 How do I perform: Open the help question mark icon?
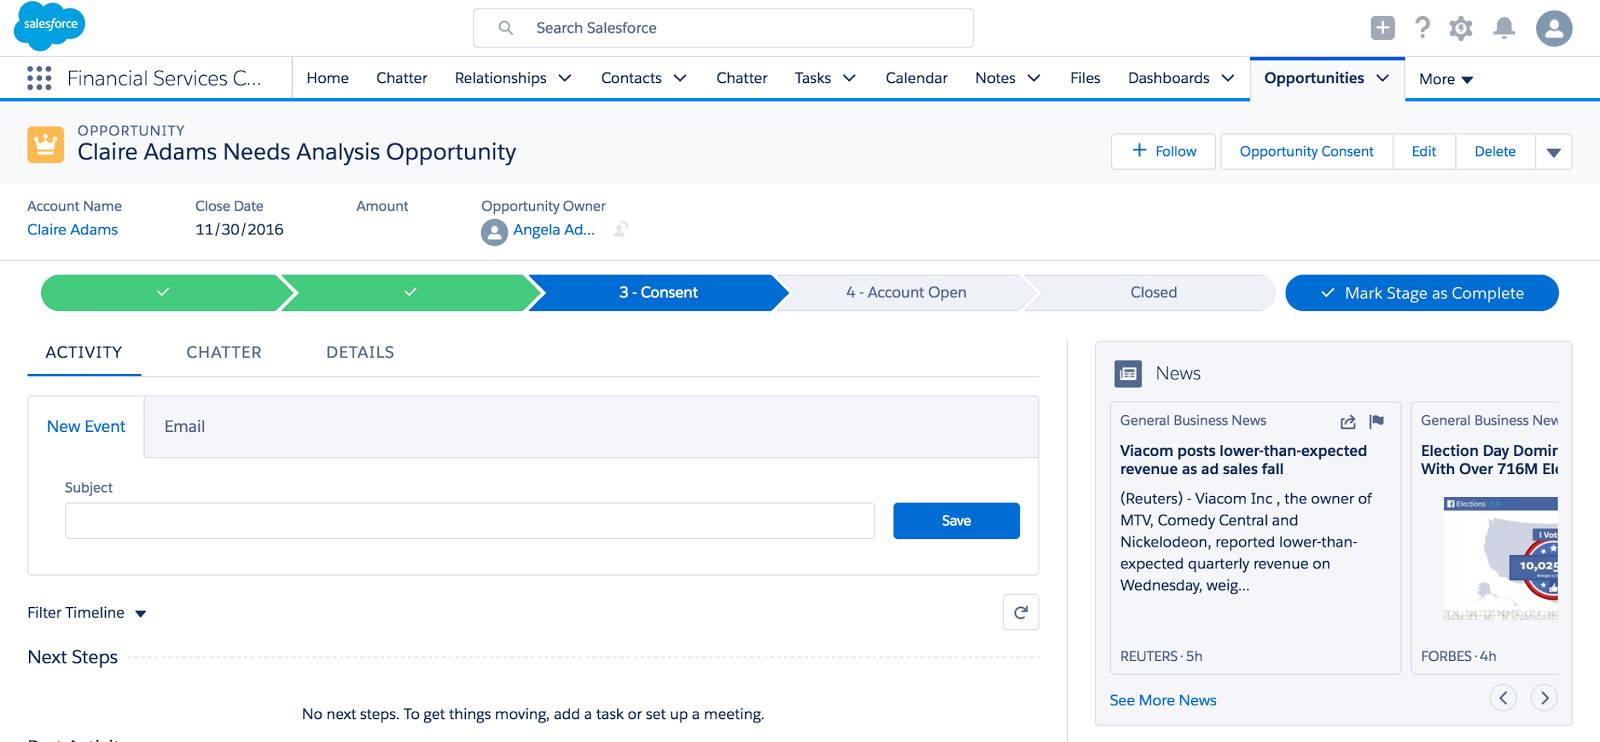coord(1422,28)
